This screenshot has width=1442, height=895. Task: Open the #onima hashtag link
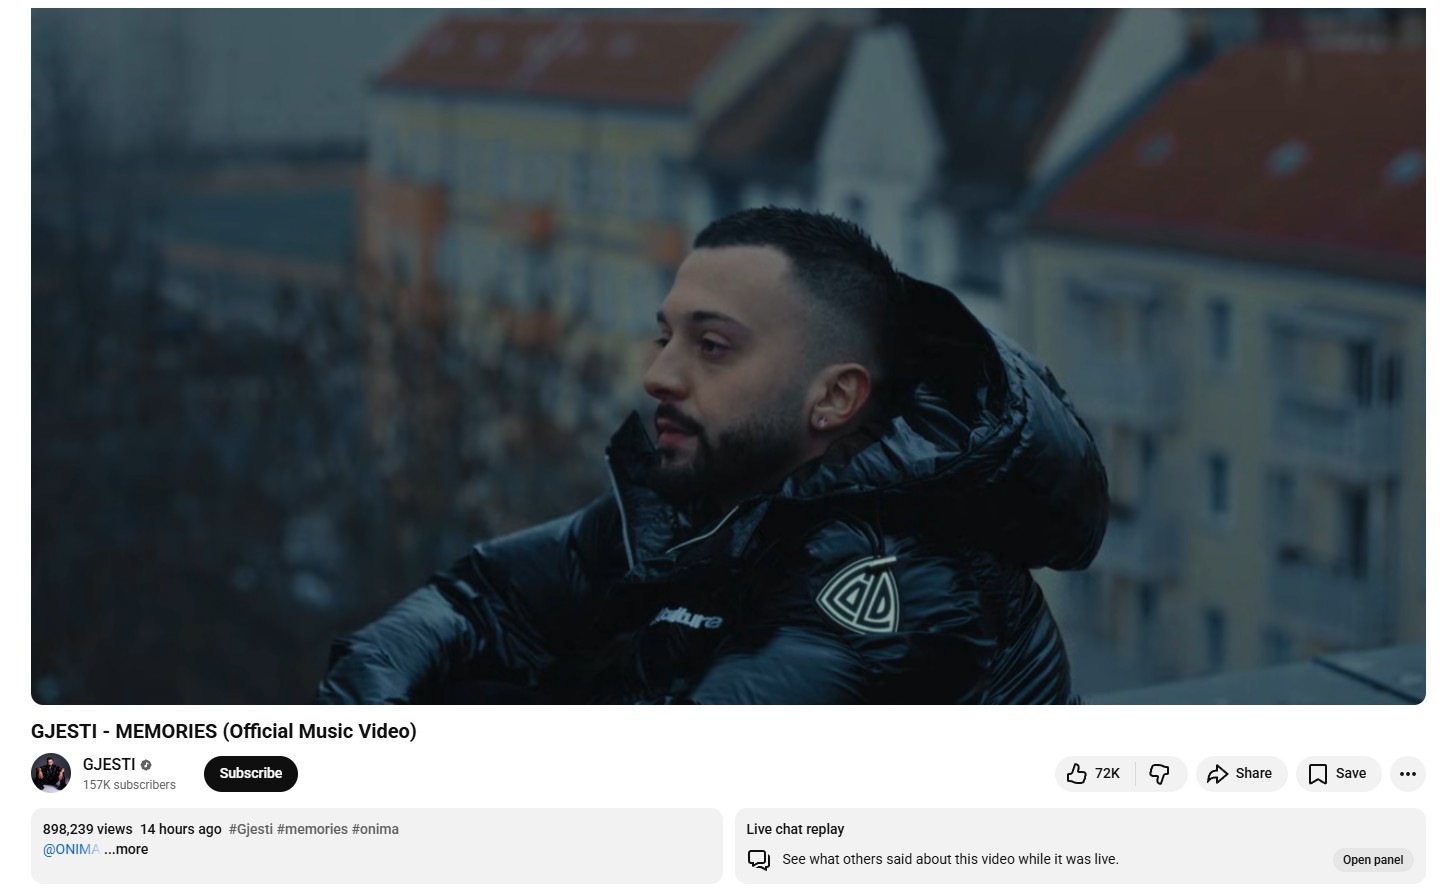click(376, 829)
